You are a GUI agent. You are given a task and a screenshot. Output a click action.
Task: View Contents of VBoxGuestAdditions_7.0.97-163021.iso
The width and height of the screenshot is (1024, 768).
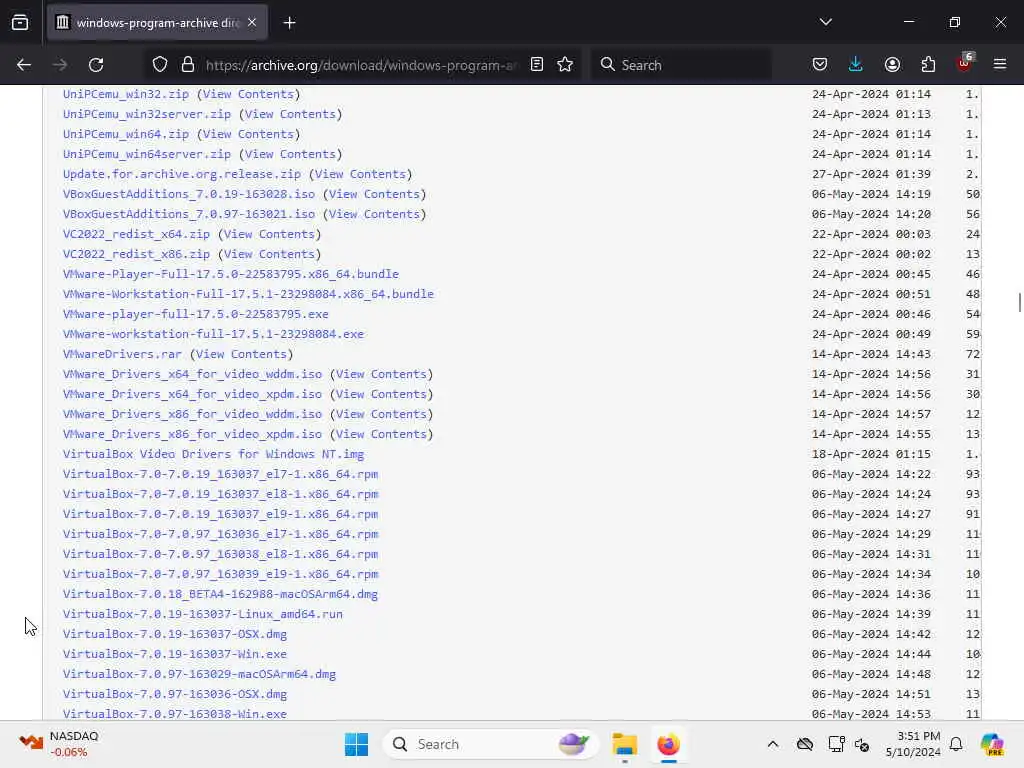(x=374, y=214)
